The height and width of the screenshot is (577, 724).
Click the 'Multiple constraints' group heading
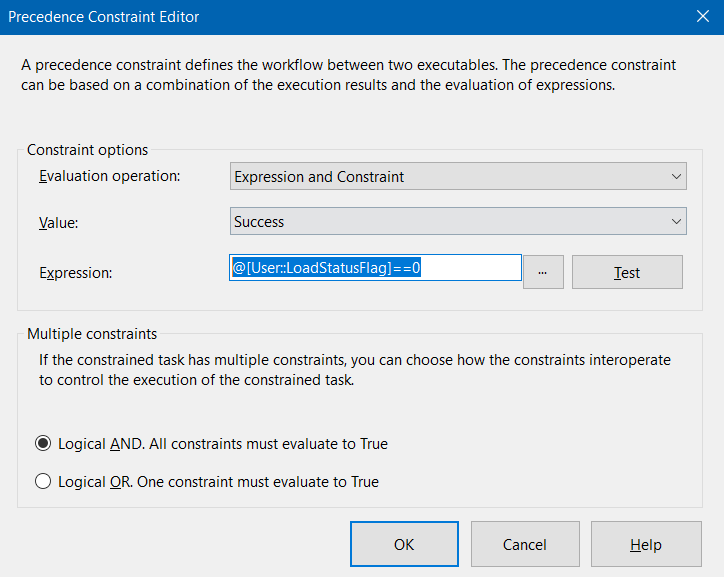point(92,334)
